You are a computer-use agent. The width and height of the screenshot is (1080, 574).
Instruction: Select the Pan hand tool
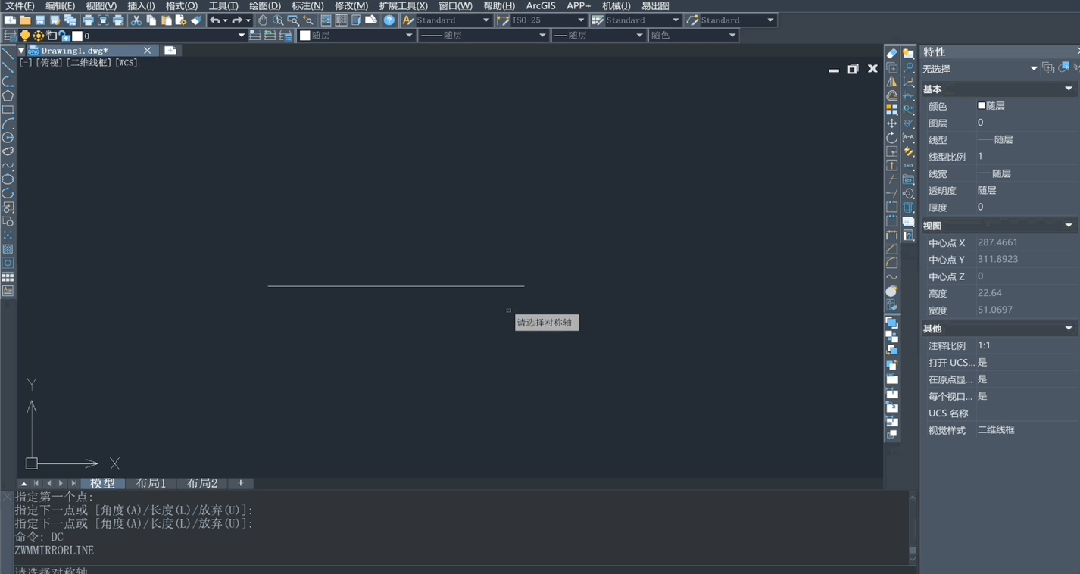pos(263,20)
